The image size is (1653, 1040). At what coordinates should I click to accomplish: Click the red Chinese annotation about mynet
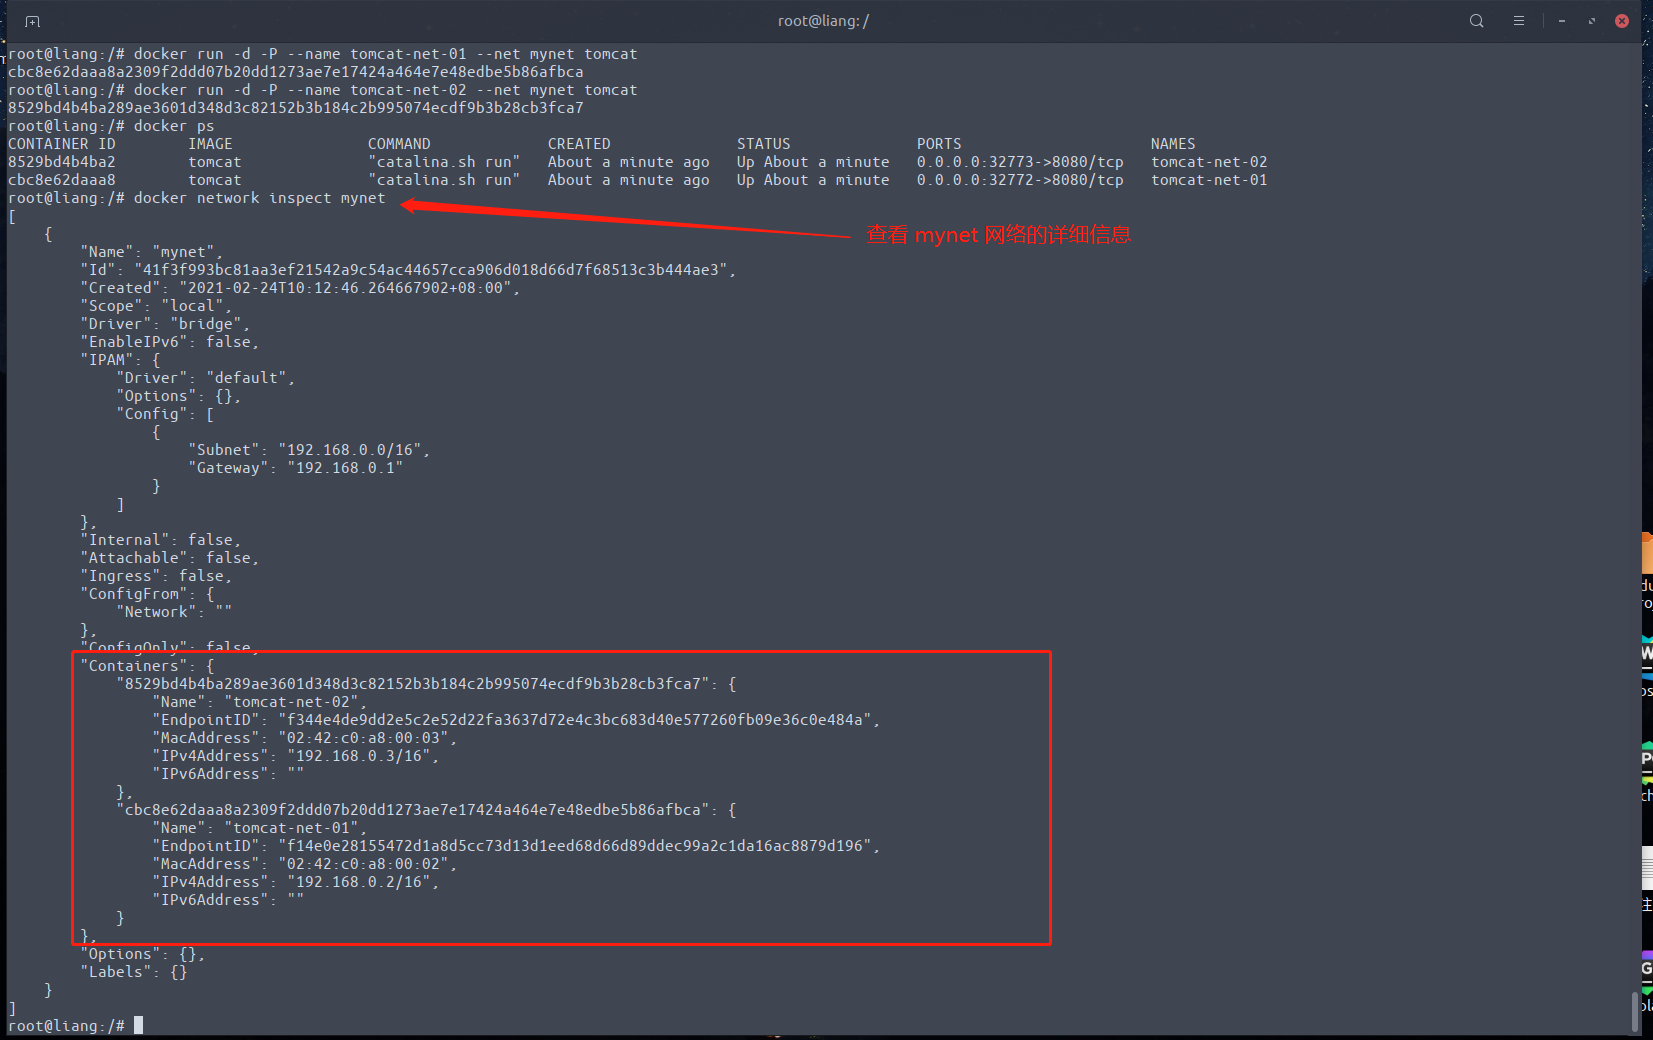tap(998, 235)
